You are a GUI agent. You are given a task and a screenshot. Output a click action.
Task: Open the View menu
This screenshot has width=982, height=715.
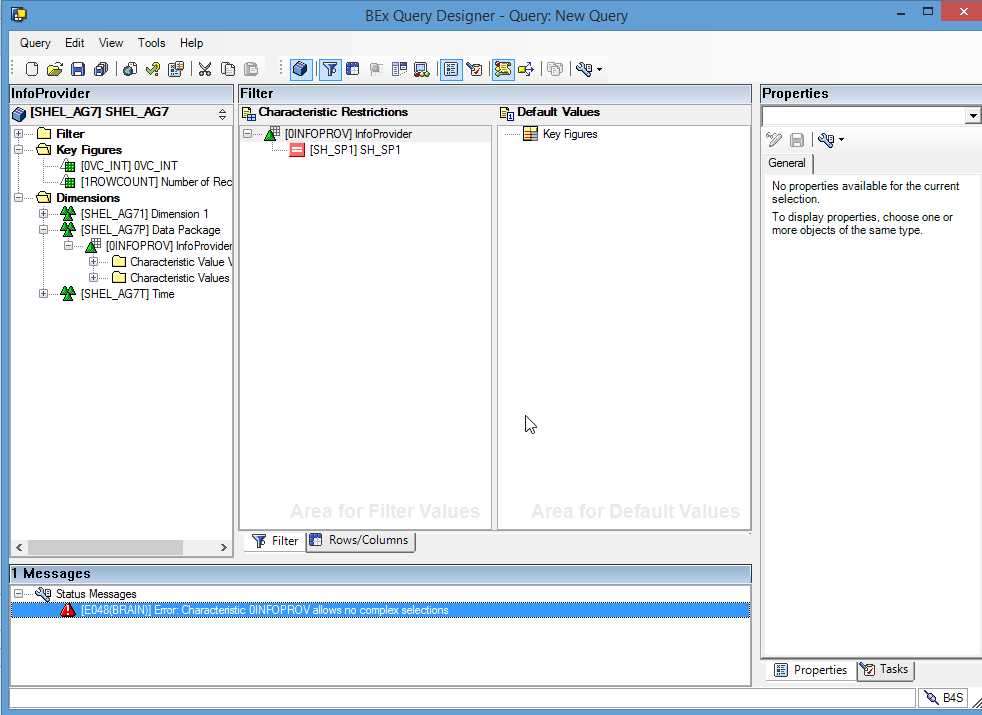111,43
